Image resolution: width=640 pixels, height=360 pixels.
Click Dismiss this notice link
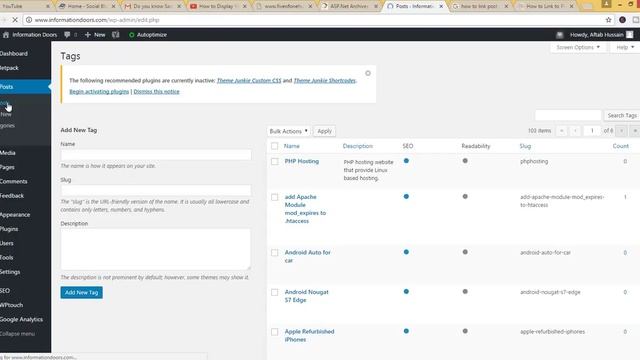point(156,91)
